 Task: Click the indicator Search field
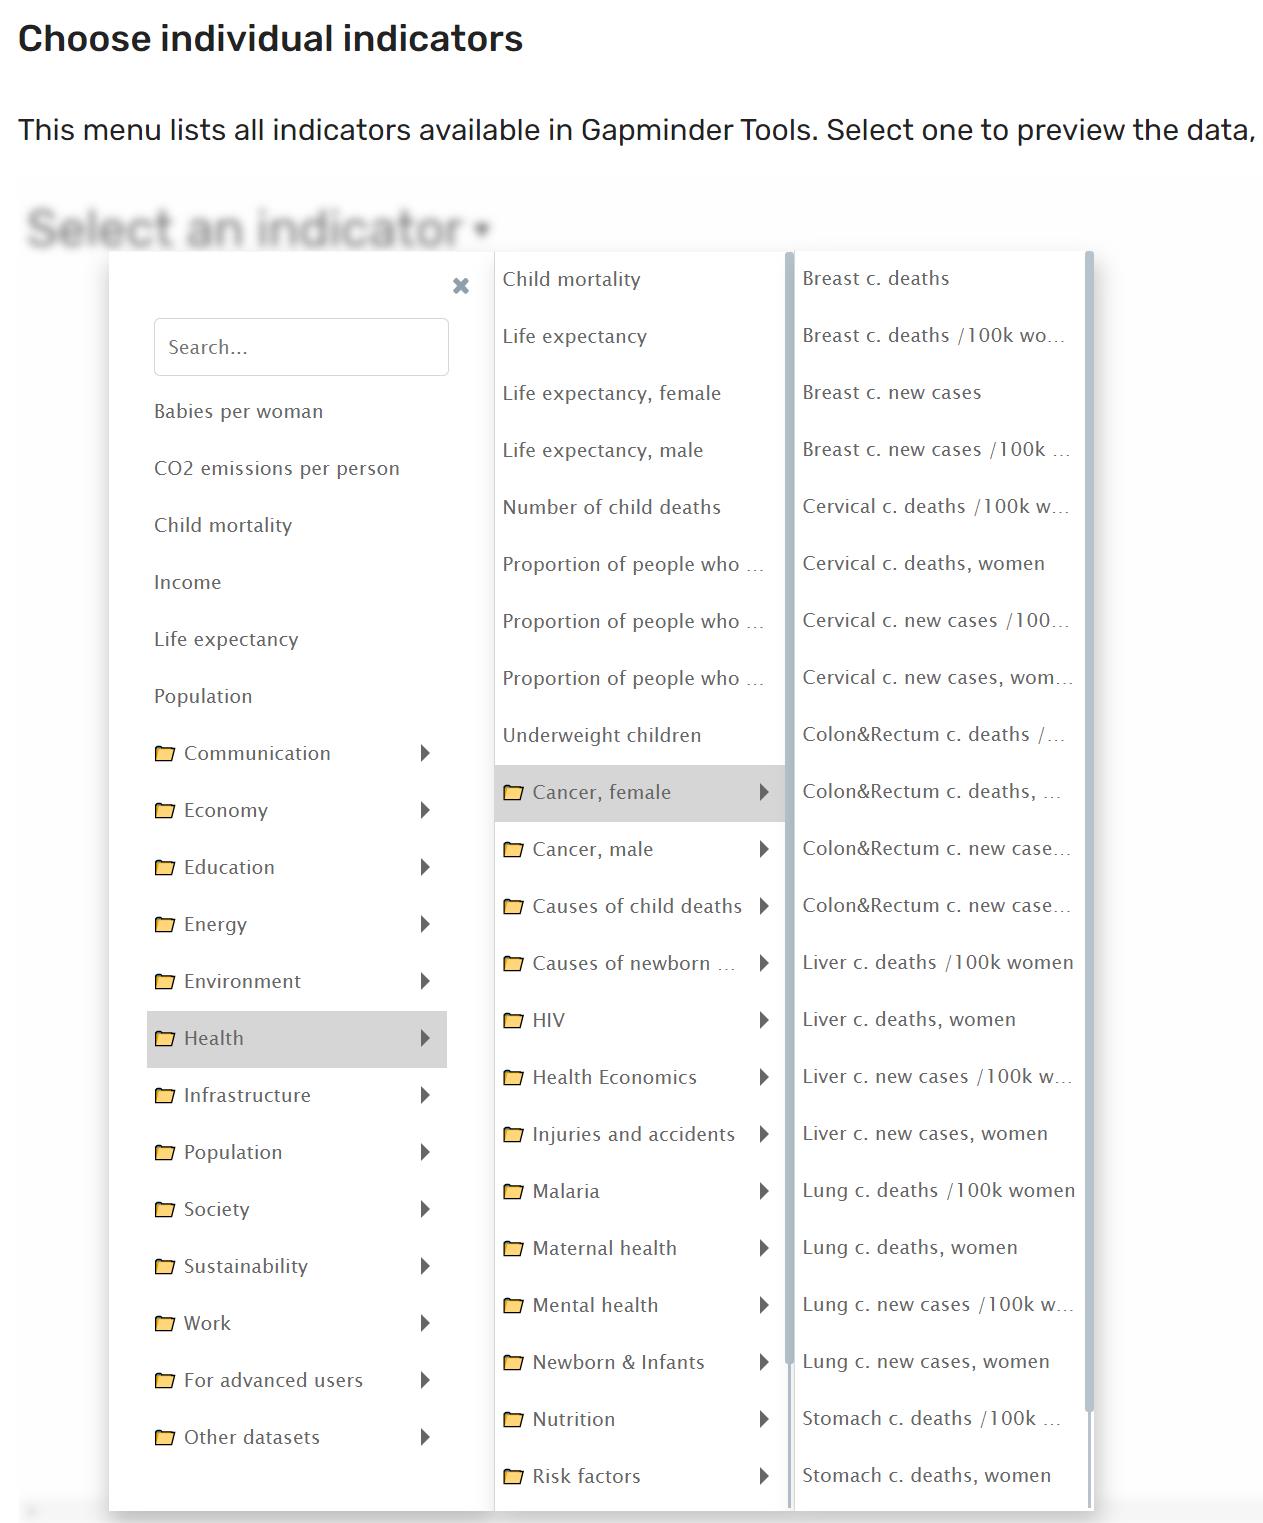pyautogui.click(x=301, y=348)
